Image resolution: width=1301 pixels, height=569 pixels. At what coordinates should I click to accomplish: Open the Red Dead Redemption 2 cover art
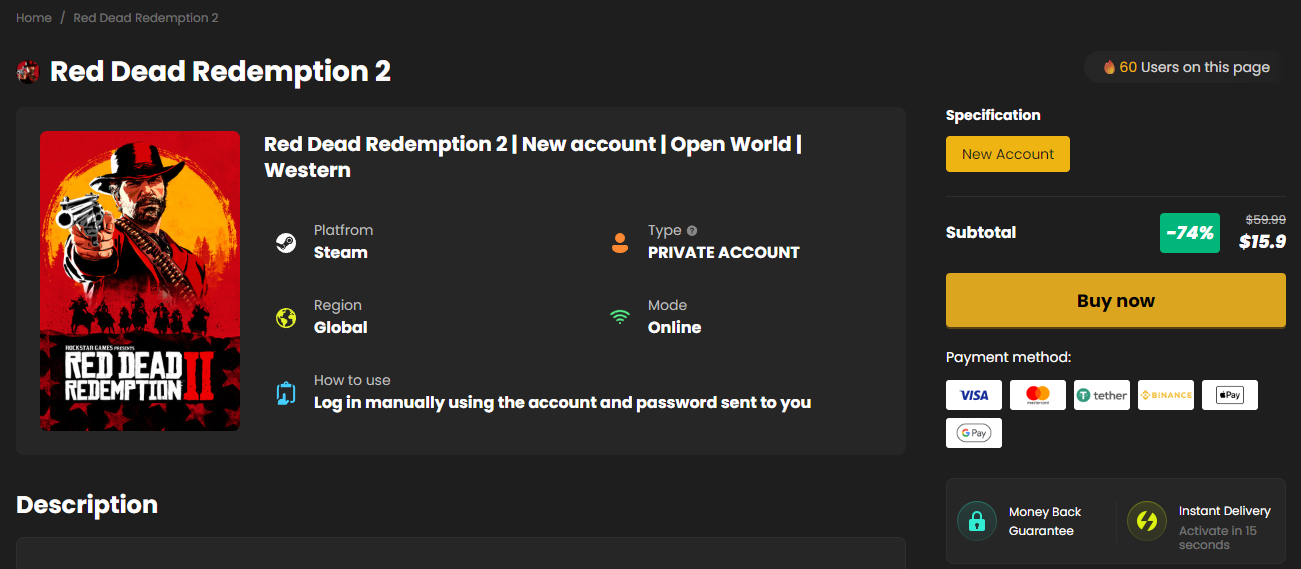[140, 281]
